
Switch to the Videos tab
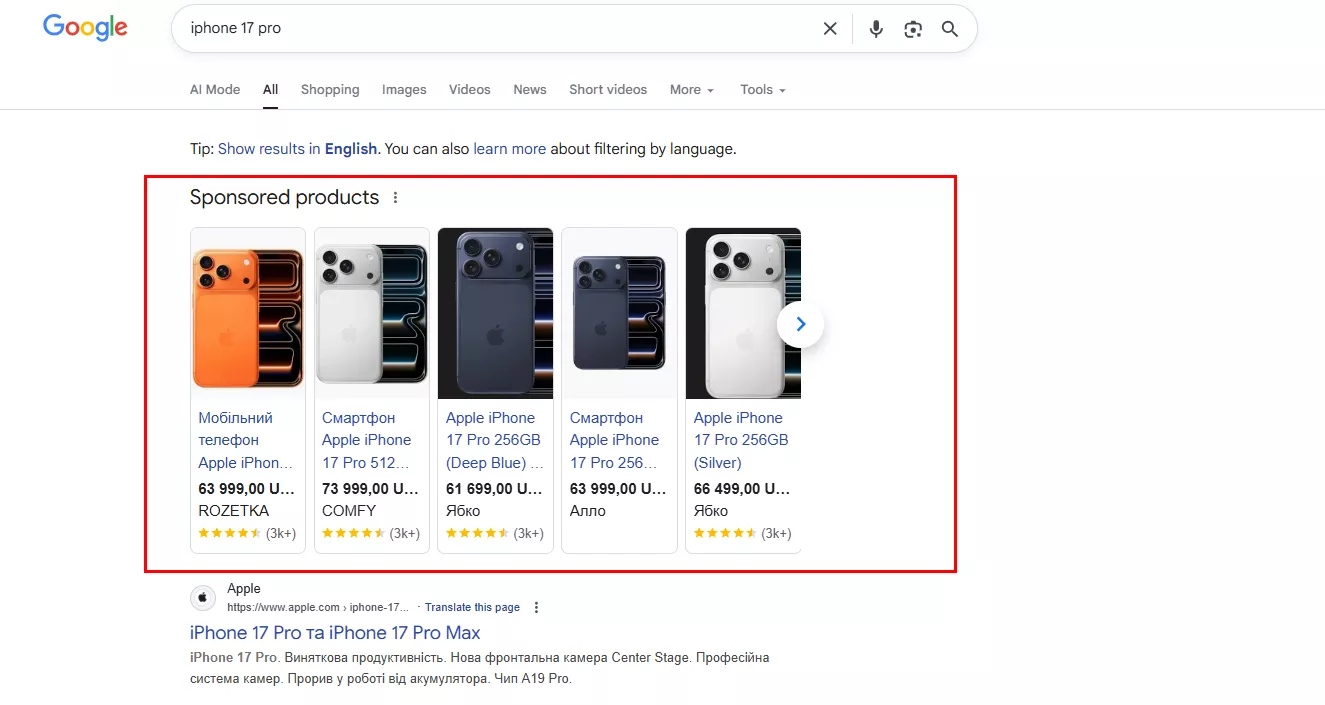[469, 89]
